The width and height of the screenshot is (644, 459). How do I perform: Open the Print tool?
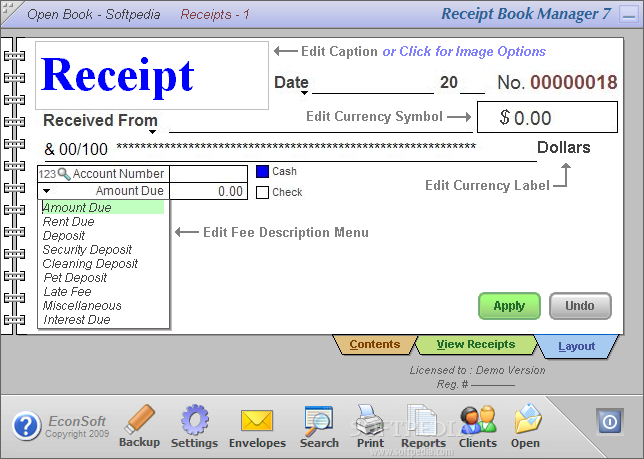click(370, 426)
